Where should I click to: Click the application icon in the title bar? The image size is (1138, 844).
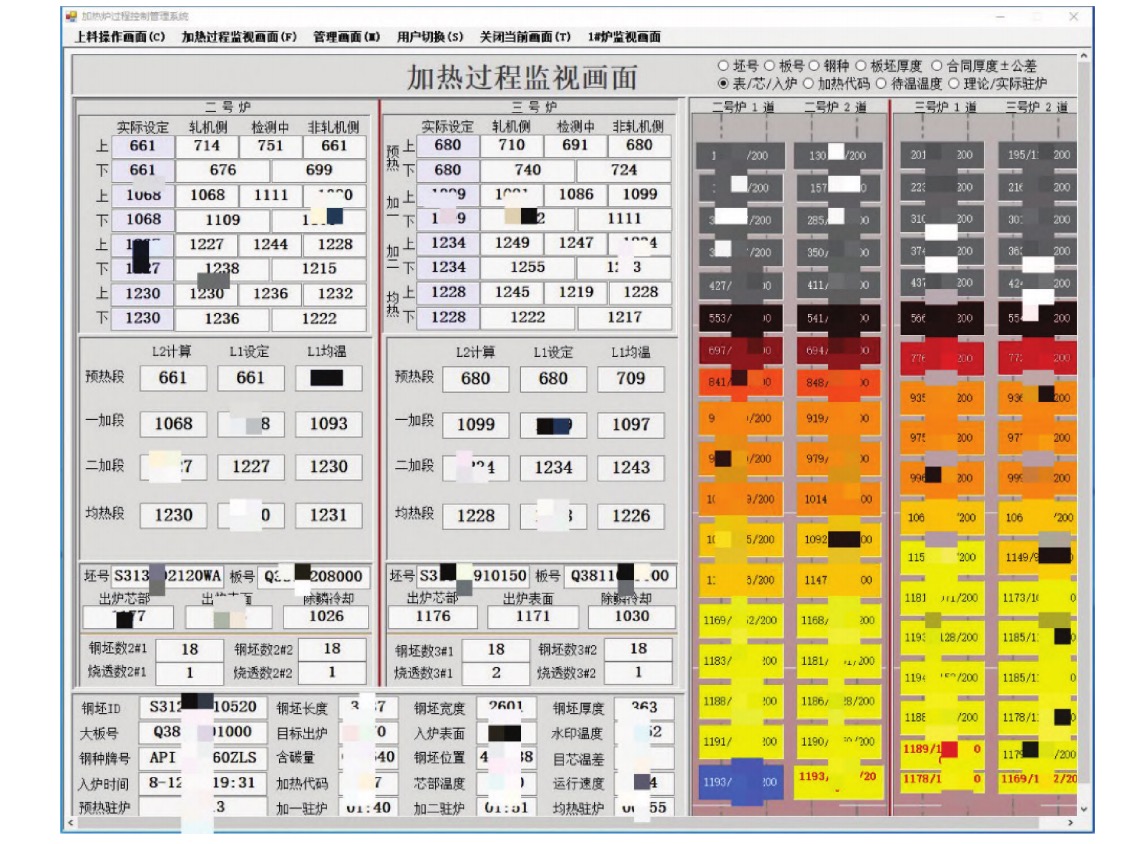pyautogui.click(x=71, y=16)
